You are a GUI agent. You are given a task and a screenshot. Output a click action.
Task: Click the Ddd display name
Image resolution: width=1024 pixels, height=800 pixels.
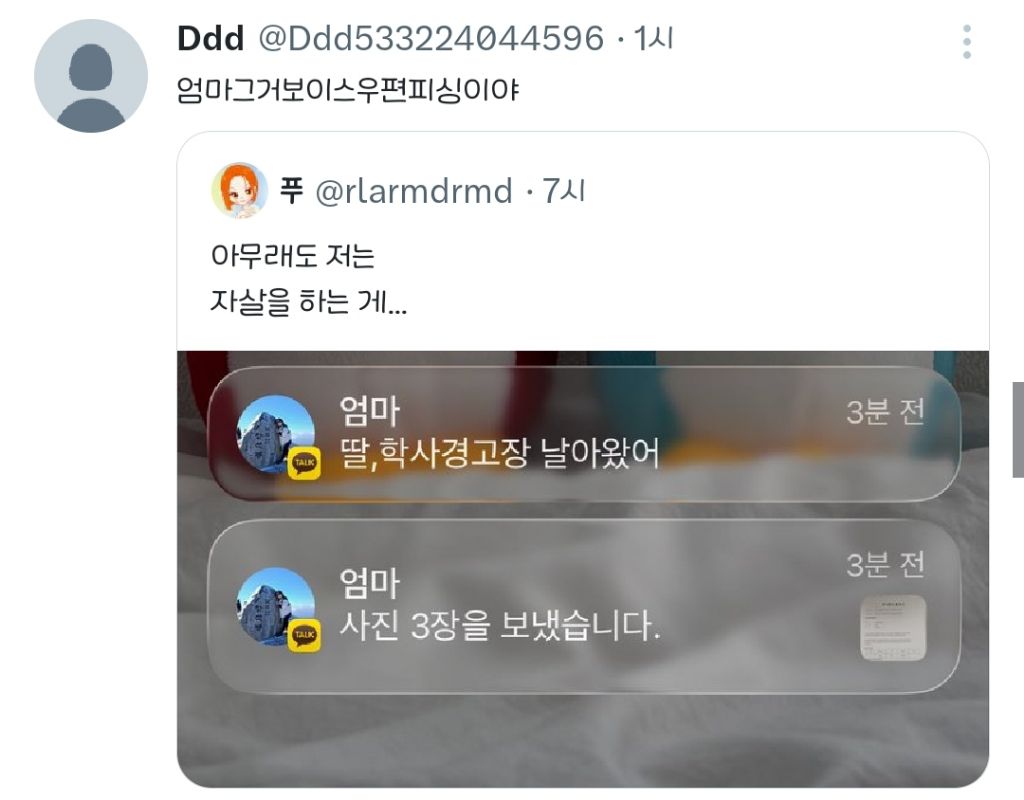[210, 39]
